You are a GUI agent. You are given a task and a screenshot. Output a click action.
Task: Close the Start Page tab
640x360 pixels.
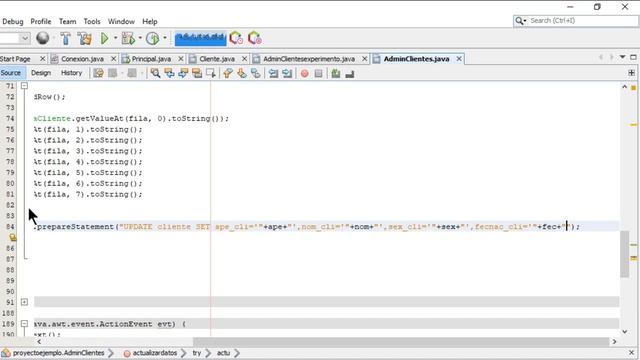point(42,59)
